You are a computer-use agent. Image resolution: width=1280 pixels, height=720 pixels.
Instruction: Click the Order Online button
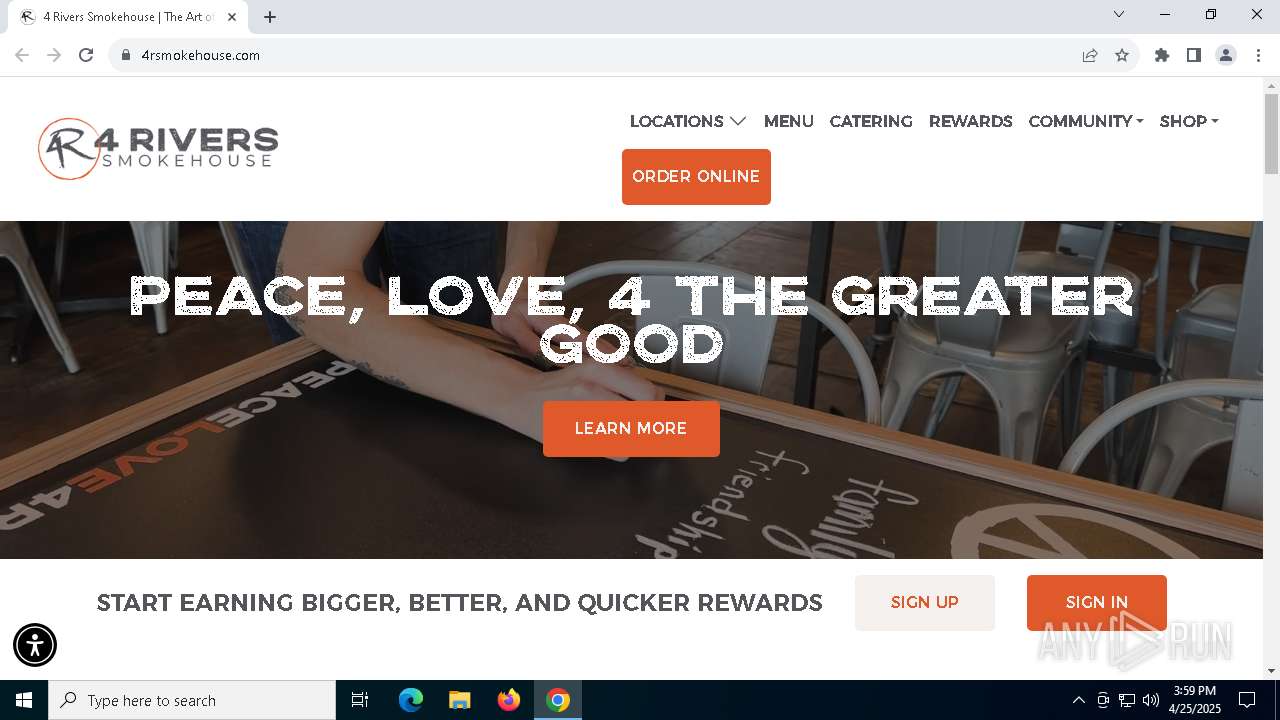(x=696, y=177)
